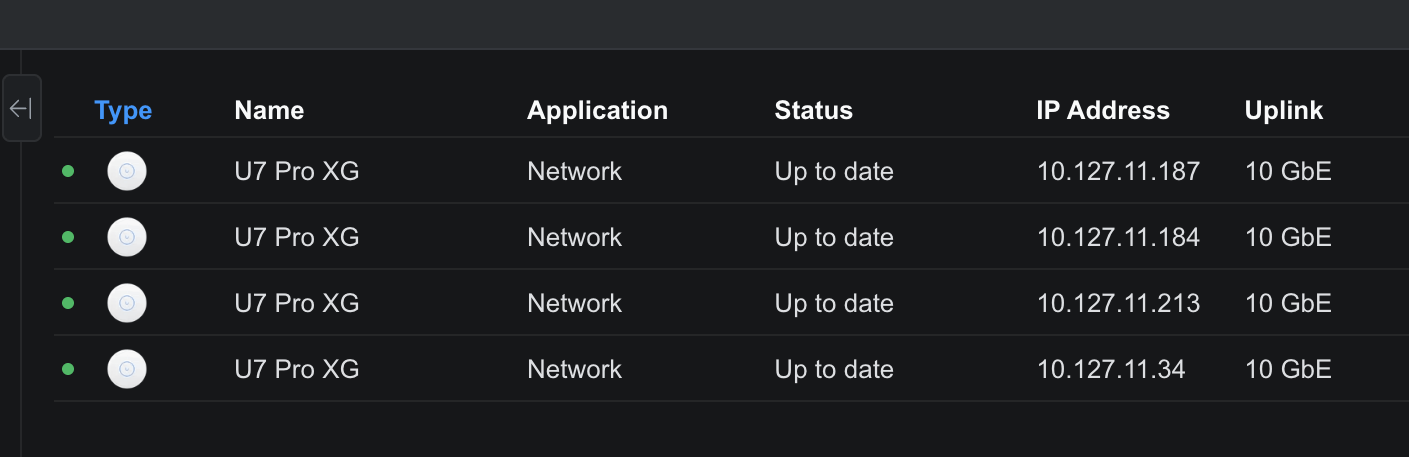This screenshot has height=457, width=1409.
Task: Sort devices by Type column
Action: [123, 110]
